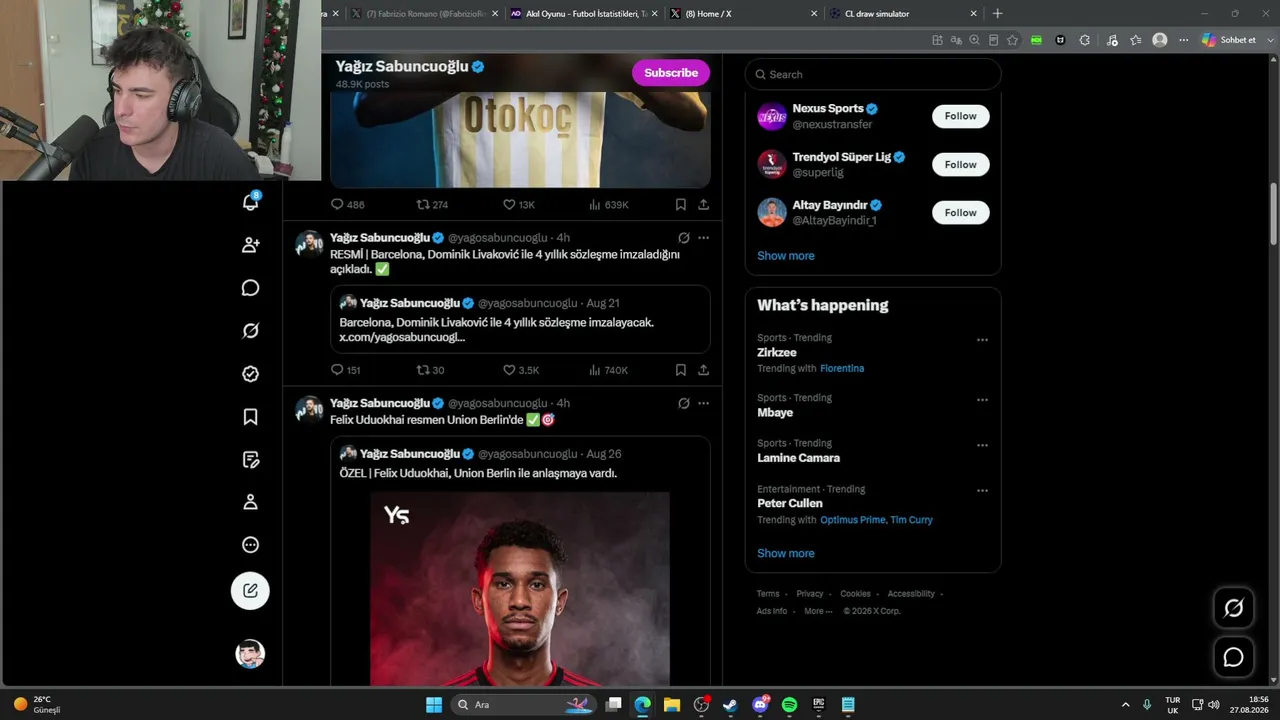The height and width of the screenshot is (720, 1280).
Task: Open the Articles icon in X sidebar
Action: coord(250,460)
